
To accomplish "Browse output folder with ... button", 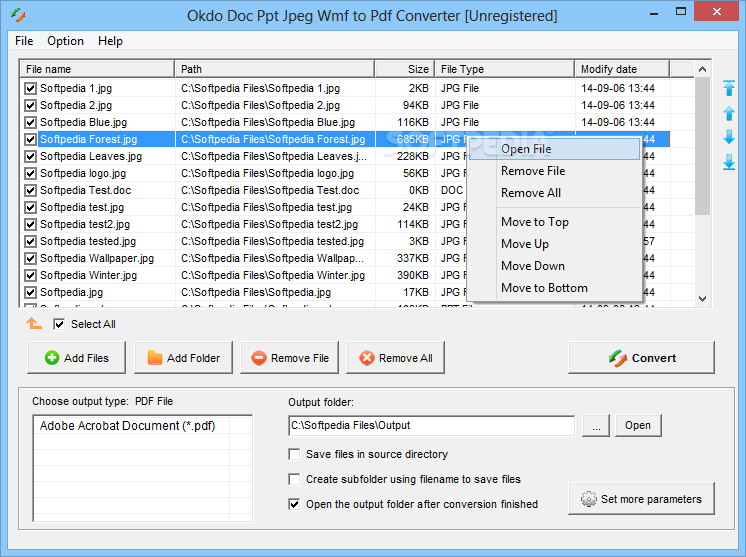I will (596, 425).
